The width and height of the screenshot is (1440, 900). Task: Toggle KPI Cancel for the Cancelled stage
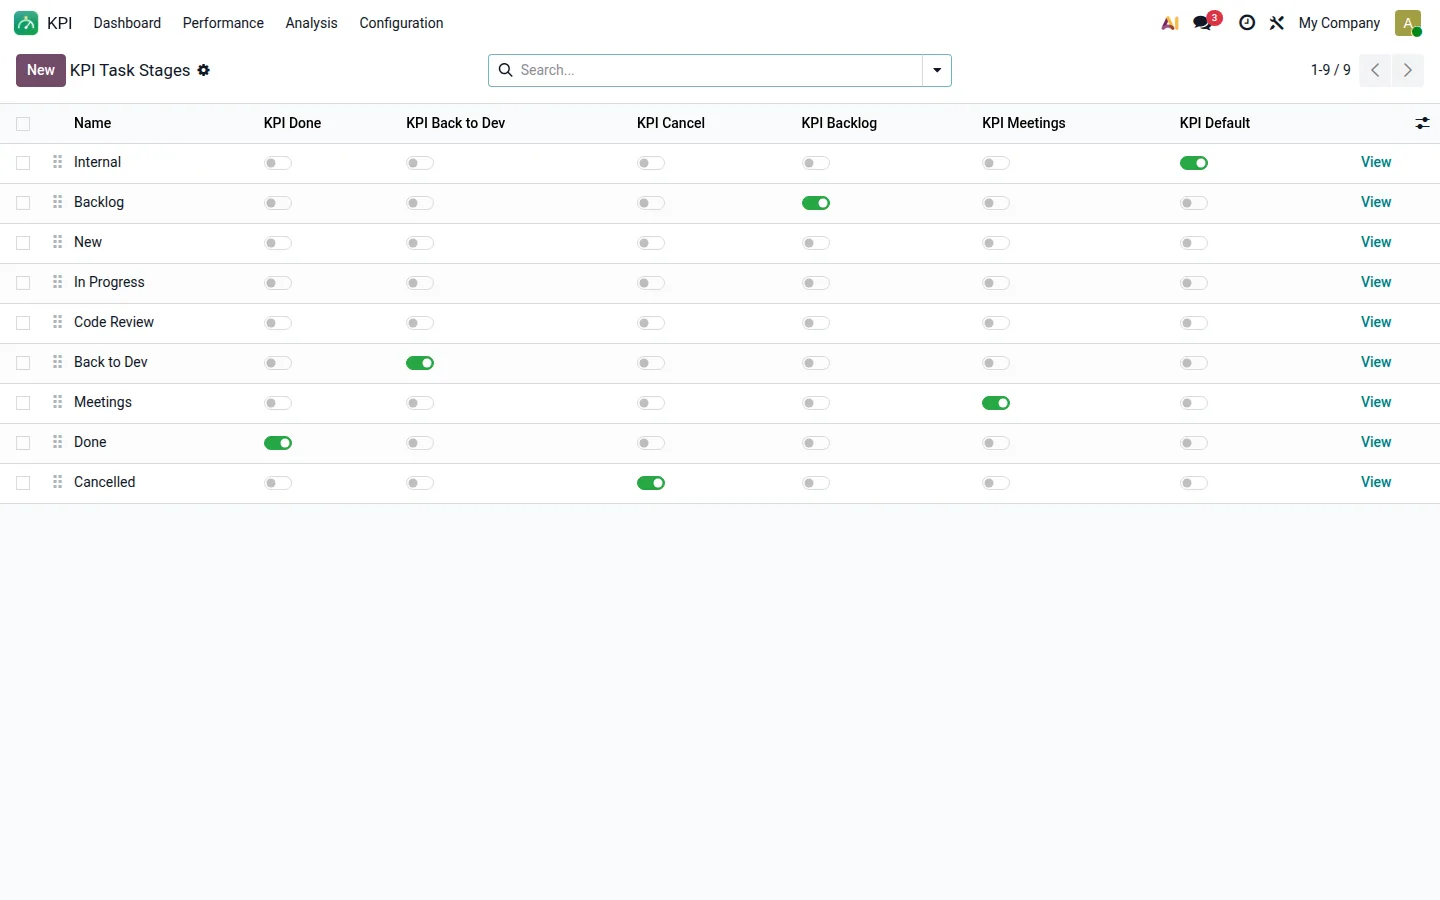pos(651,483)
